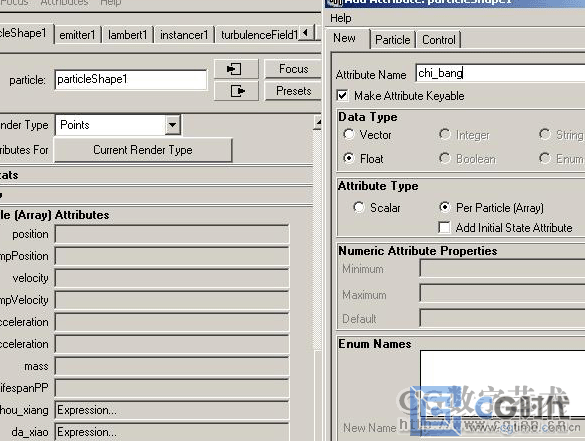Select Vector data type
The image size is (585, 441).
click(x=349, y=134)
